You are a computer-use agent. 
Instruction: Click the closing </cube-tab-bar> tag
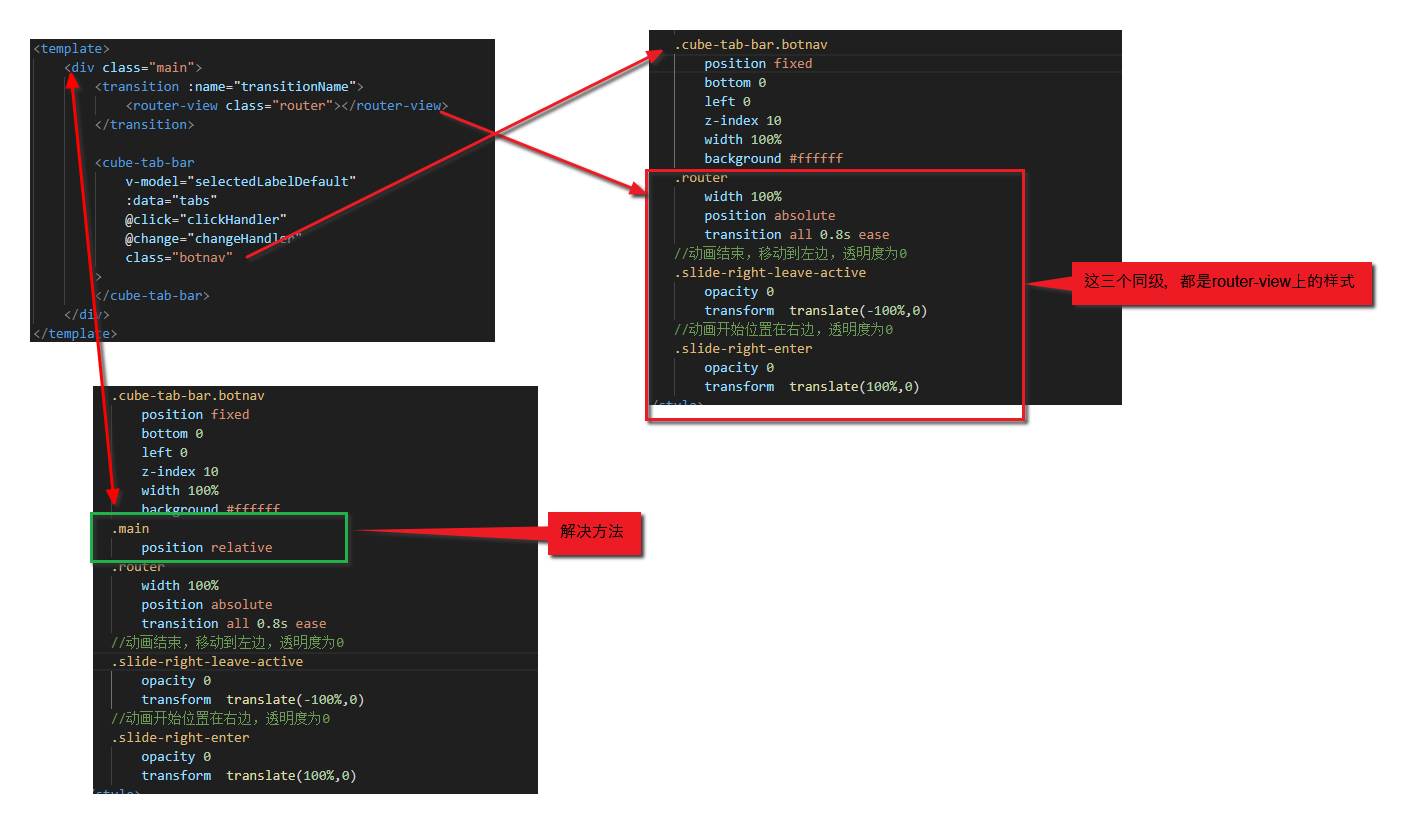pyautogui.click(x=152, y=295)
